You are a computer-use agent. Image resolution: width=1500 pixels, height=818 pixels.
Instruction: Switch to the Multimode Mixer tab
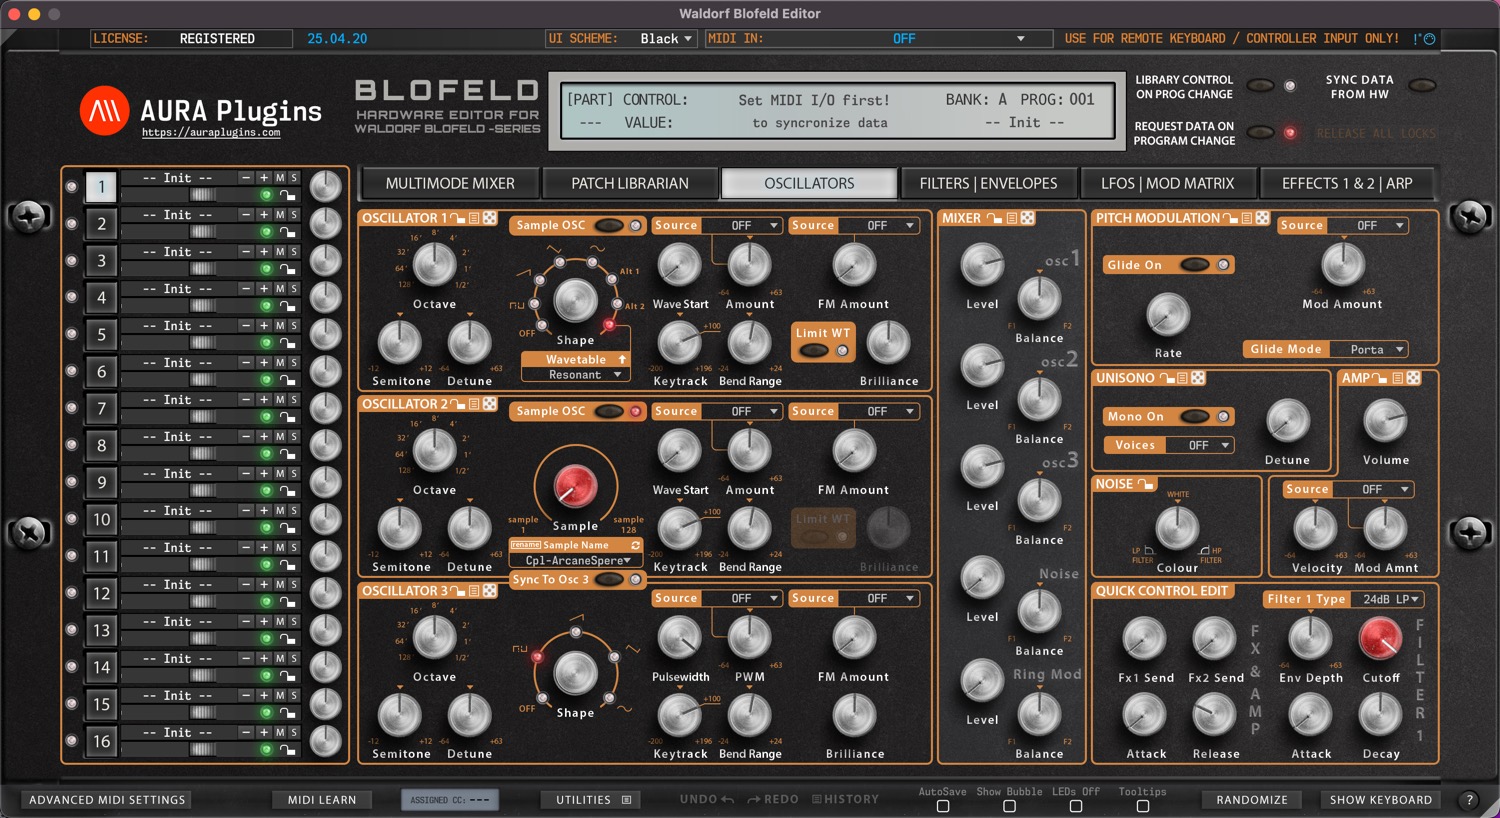[450, 184]
